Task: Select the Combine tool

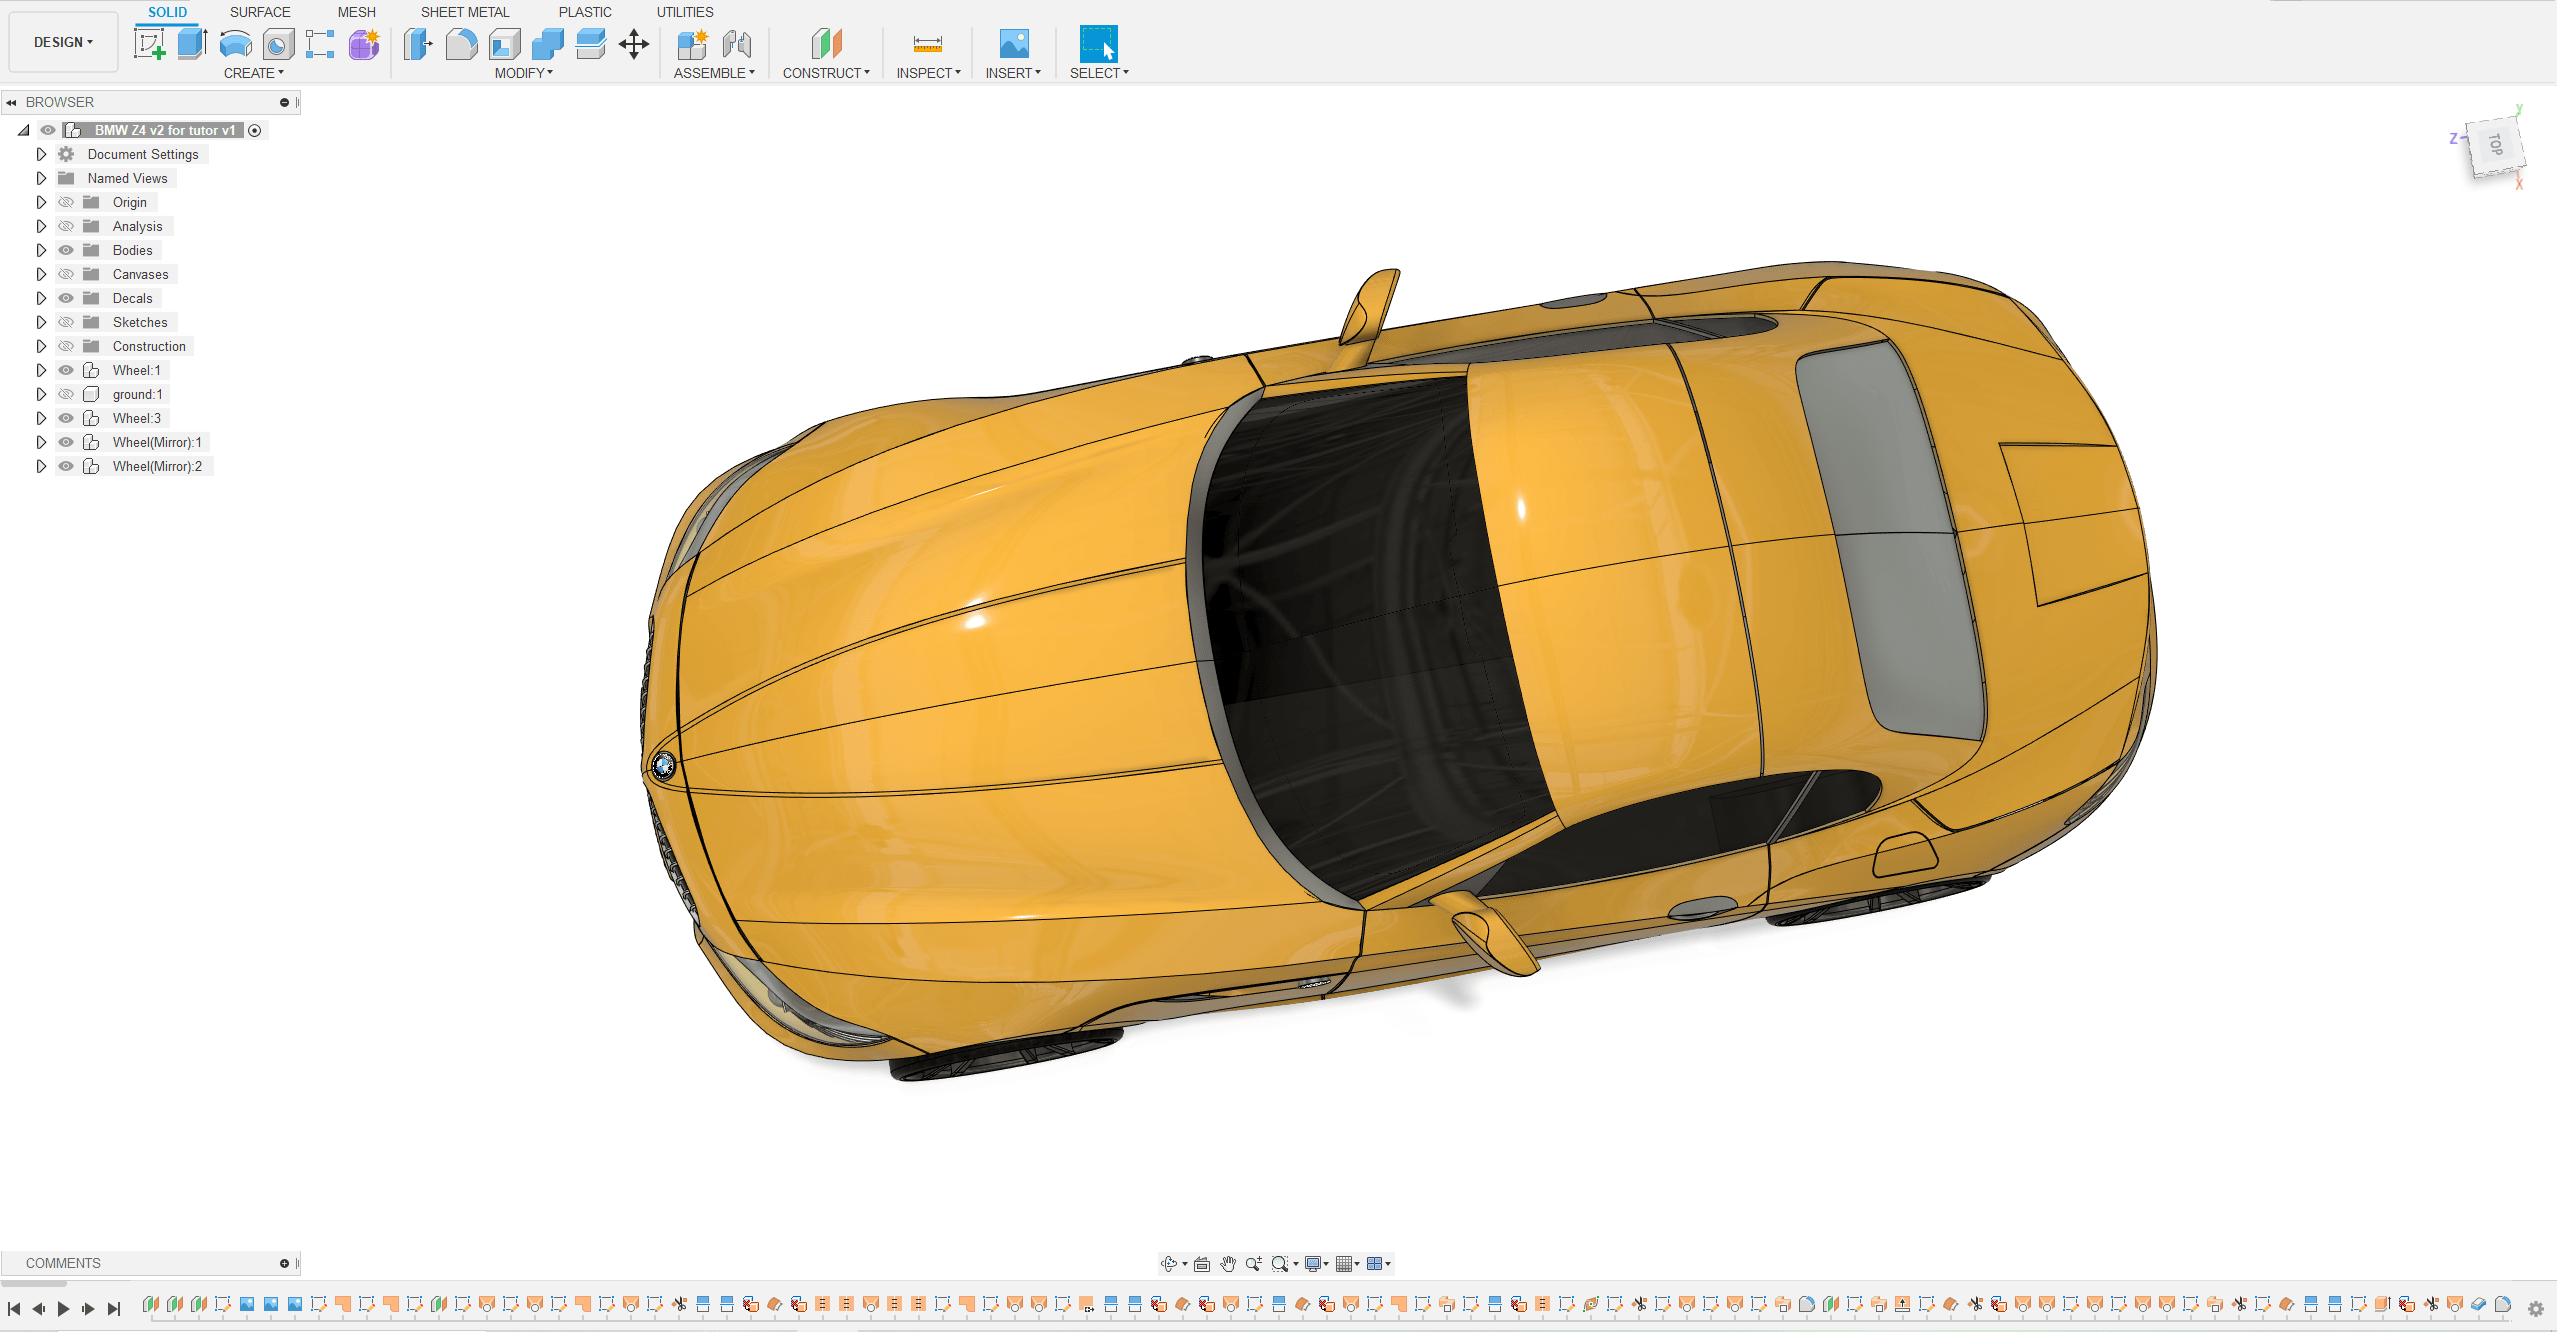Action: pyautogui.click(x=548, y=44)
